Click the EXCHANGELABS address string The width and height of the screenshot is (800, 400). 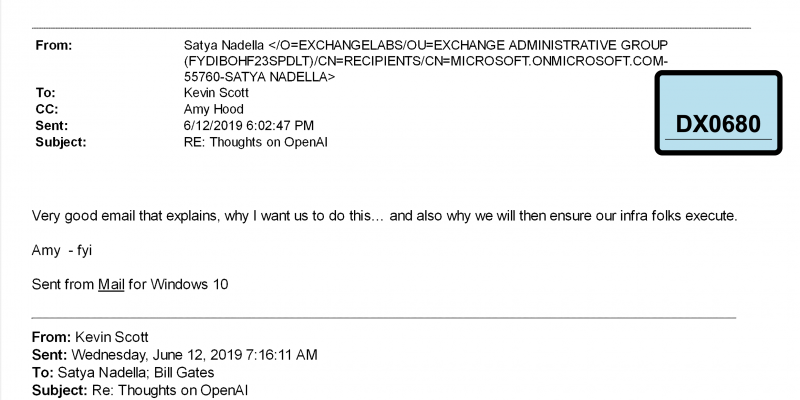point(426,61)
